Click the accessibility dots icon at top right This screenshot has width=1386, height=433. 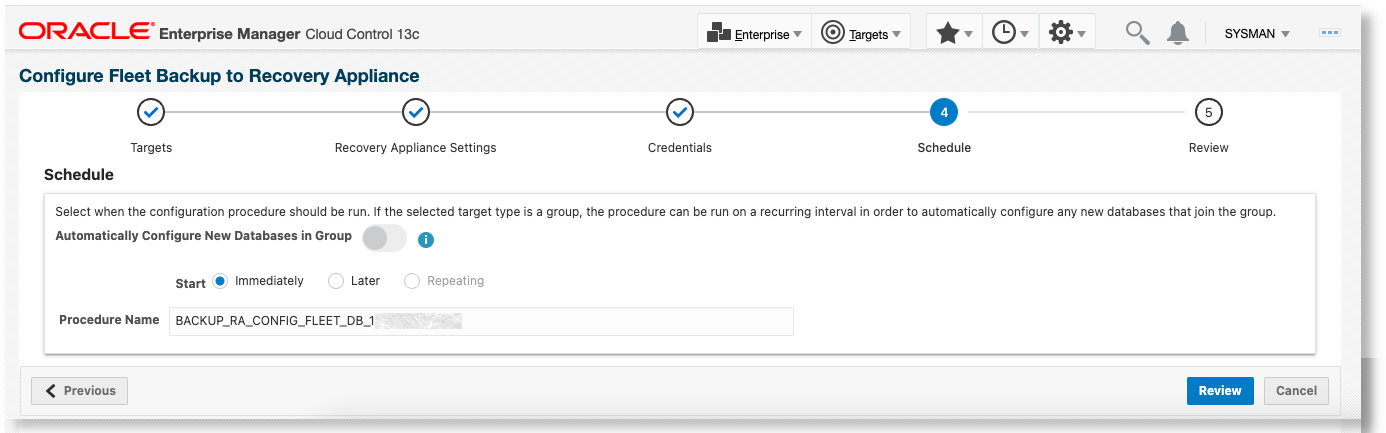pos(1330,33)
